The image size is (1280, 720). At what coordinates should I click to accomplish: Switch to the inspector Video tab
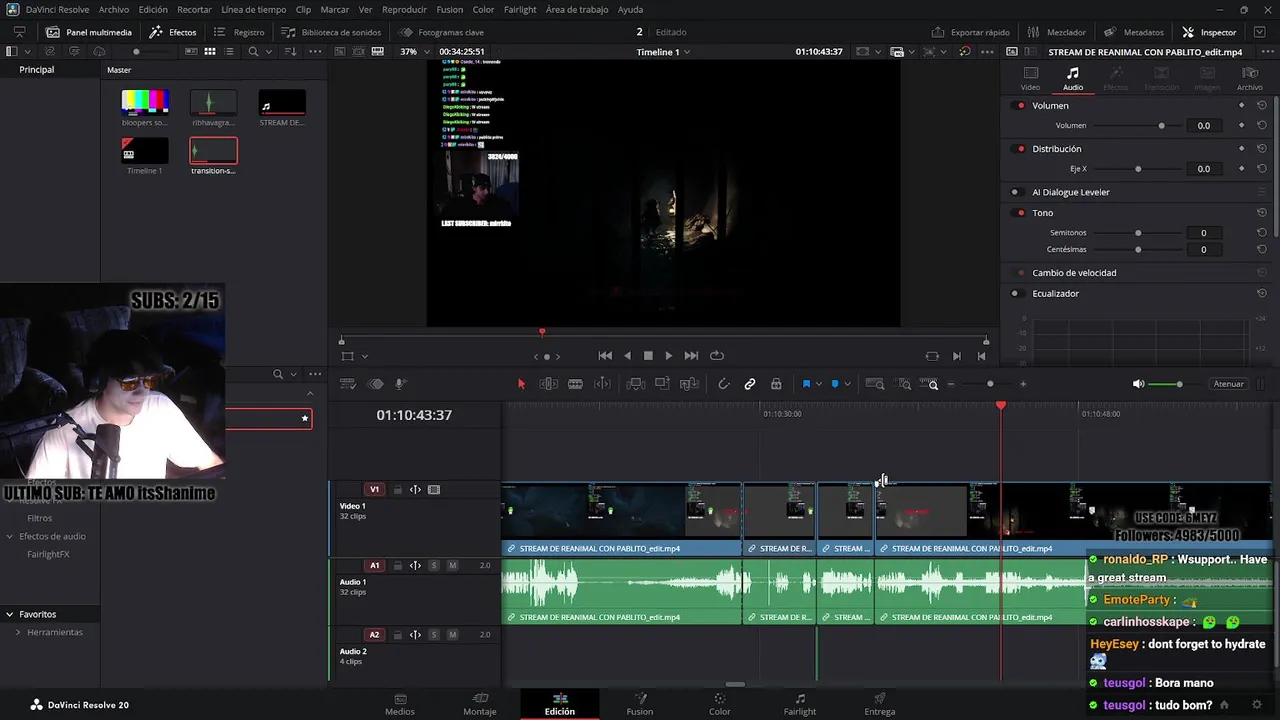click(x=1030, y=78)
